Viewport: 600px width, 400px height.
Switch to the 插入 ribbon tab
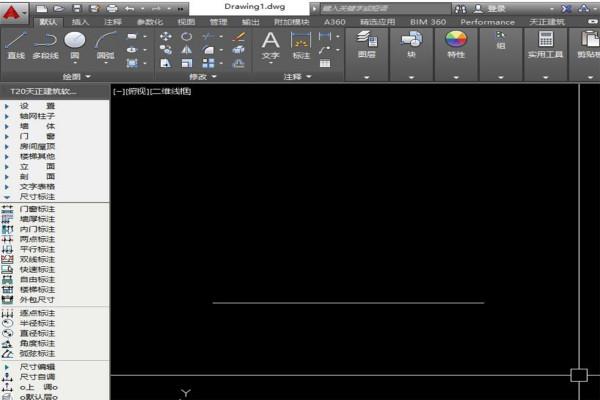point(80,21)
